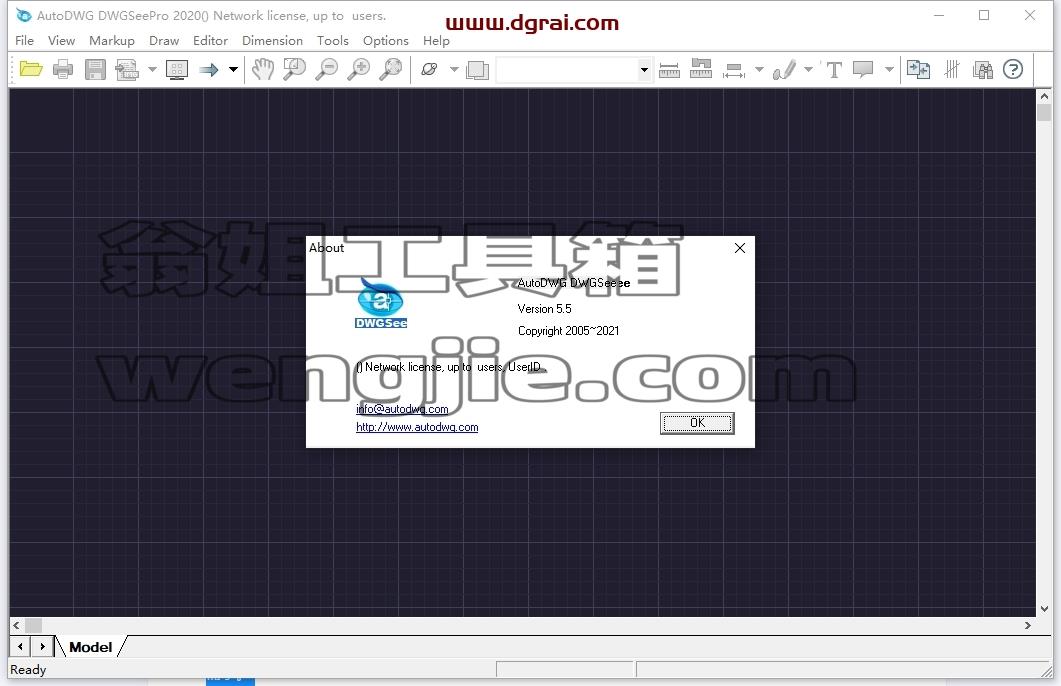Viewport: 1061px width, 686px height.
Task: Click the tally marks count icon
Action: (952, 69)
